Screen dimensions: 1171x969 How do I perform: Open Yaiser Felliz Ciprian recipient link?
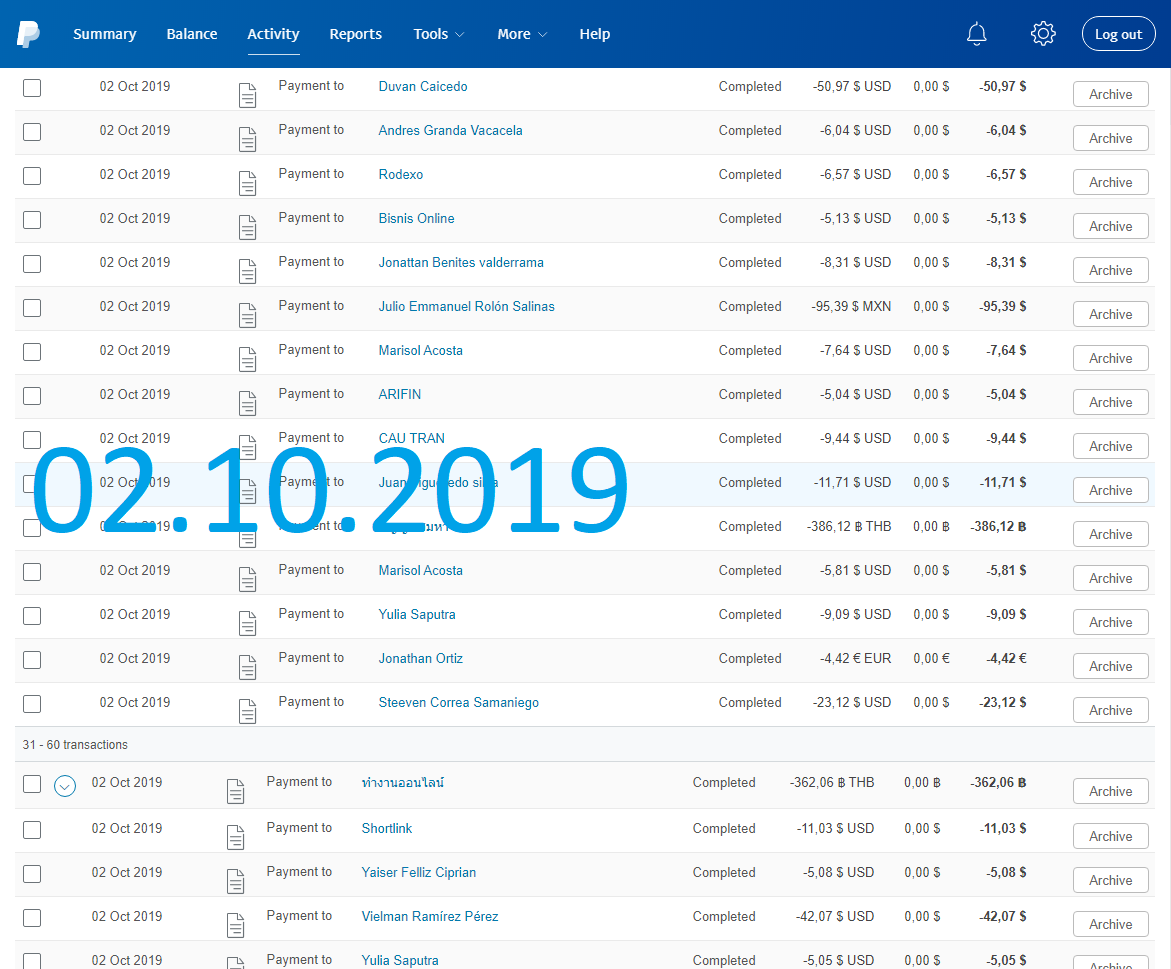[418, 873]
